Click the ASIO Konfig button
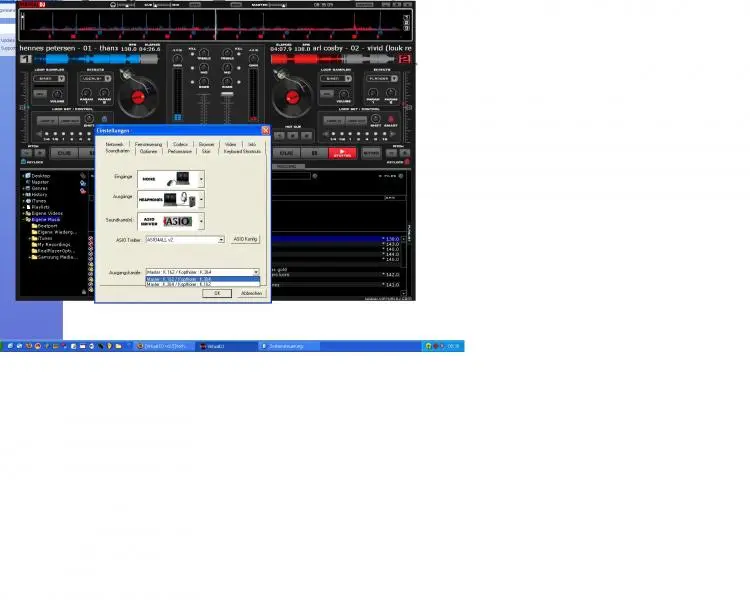 click(246, 240)
